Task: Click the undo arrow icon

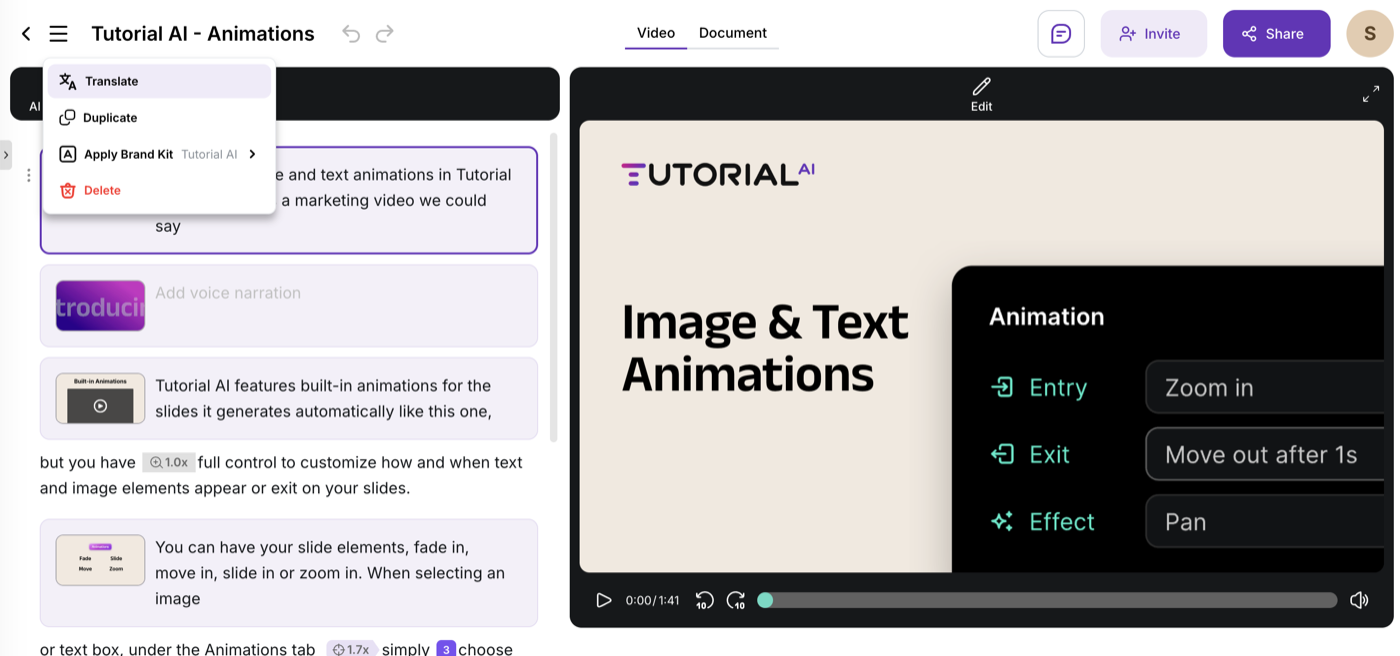Action: pyautogui.click(x=351, y=34)
